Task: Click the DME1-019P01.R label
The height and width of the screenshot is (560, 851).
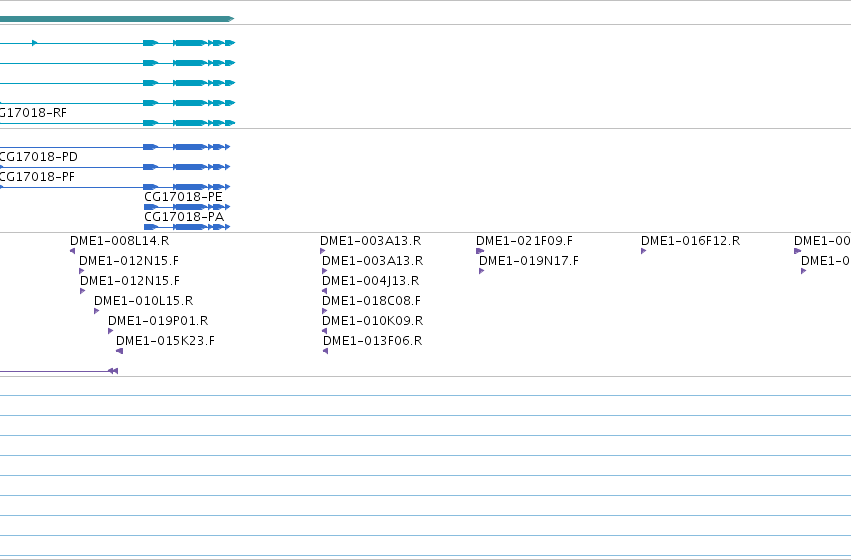Action: pyautogui.click(x=158, y=321)
